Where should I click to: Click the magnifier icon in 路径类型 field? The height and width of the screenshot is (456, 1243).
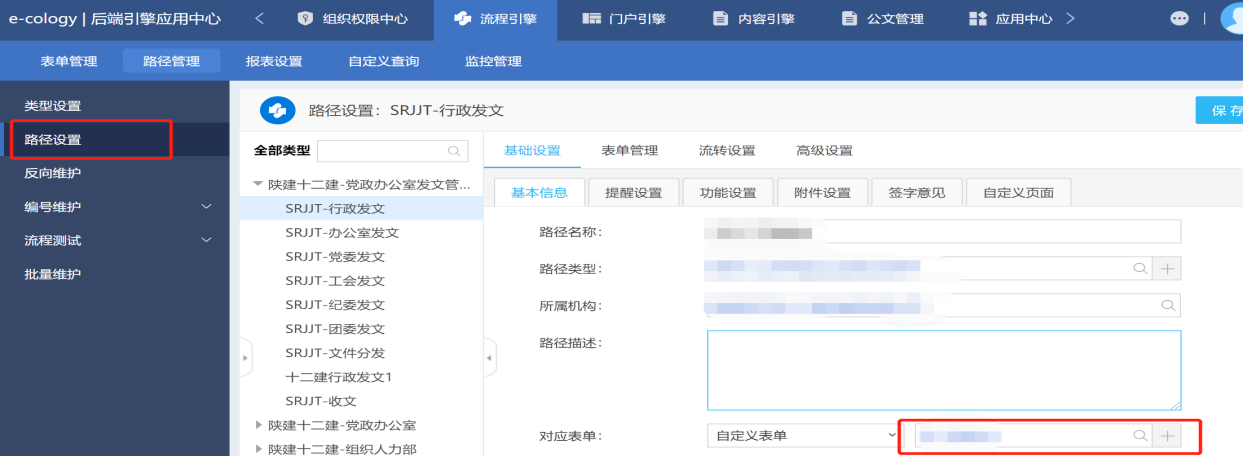(1139, 268)
